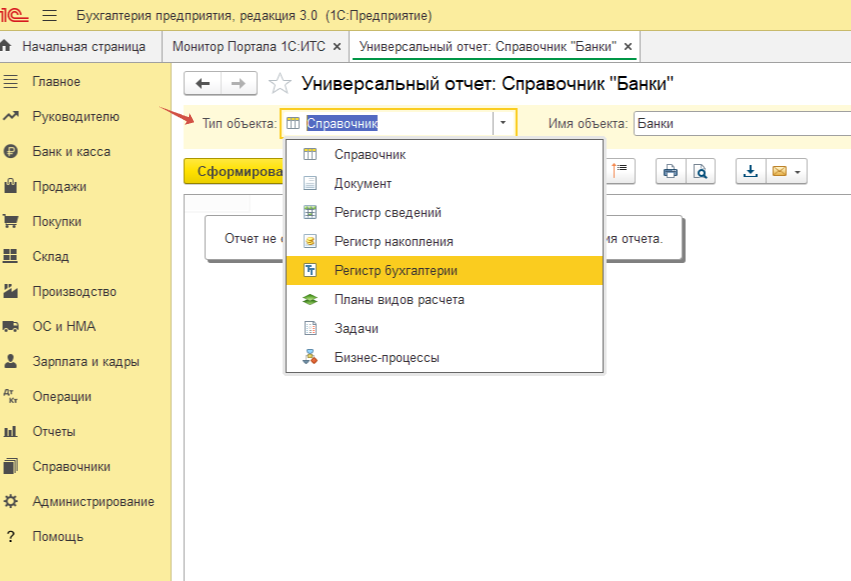The image size is (851, 581).
Task: Expand email send options arrow
Action: pos(798,172)
